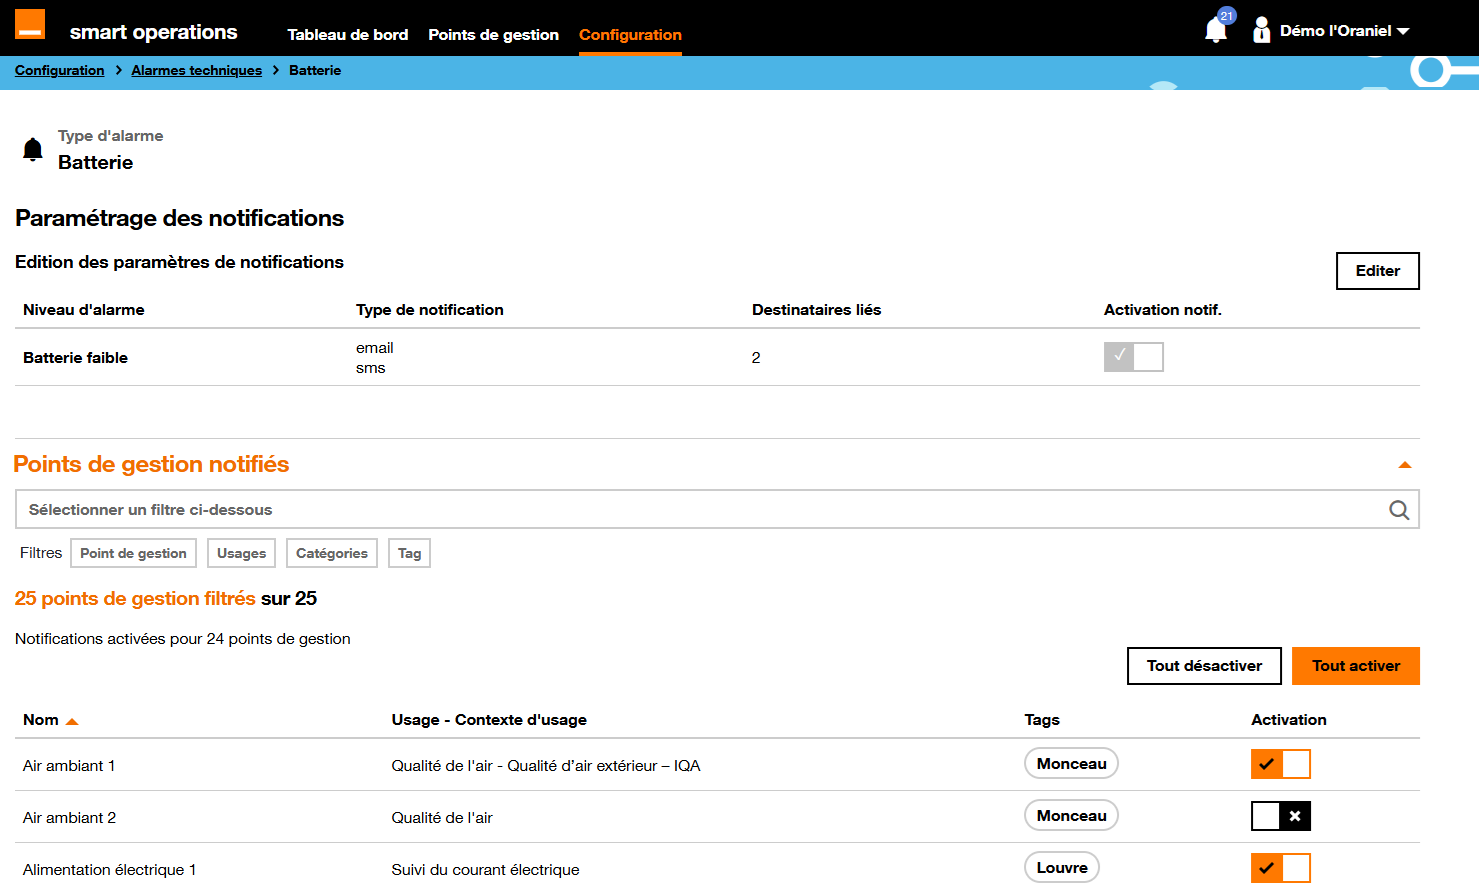Open the notifications bell with badge 21
1479x893 pixels.
point(1217,28)
